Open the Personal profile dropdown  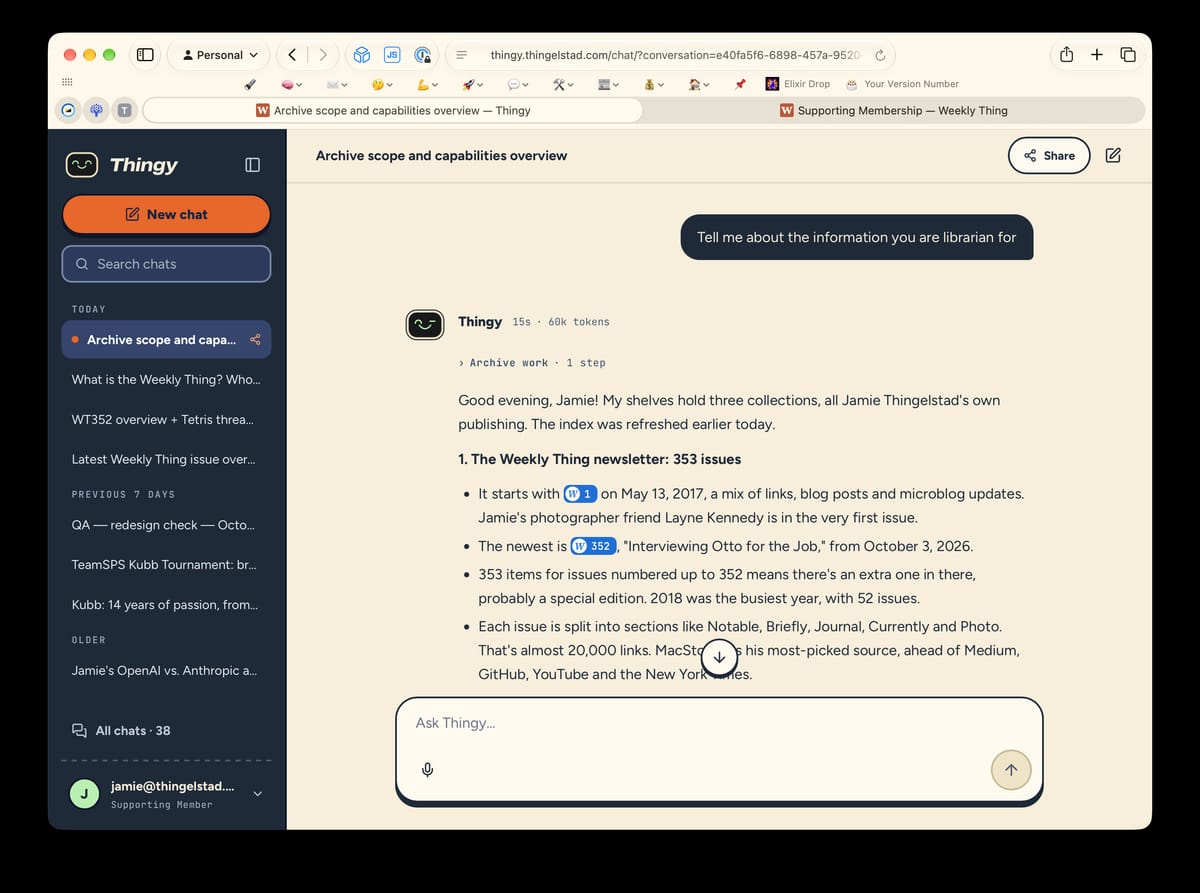coord(220,55)
